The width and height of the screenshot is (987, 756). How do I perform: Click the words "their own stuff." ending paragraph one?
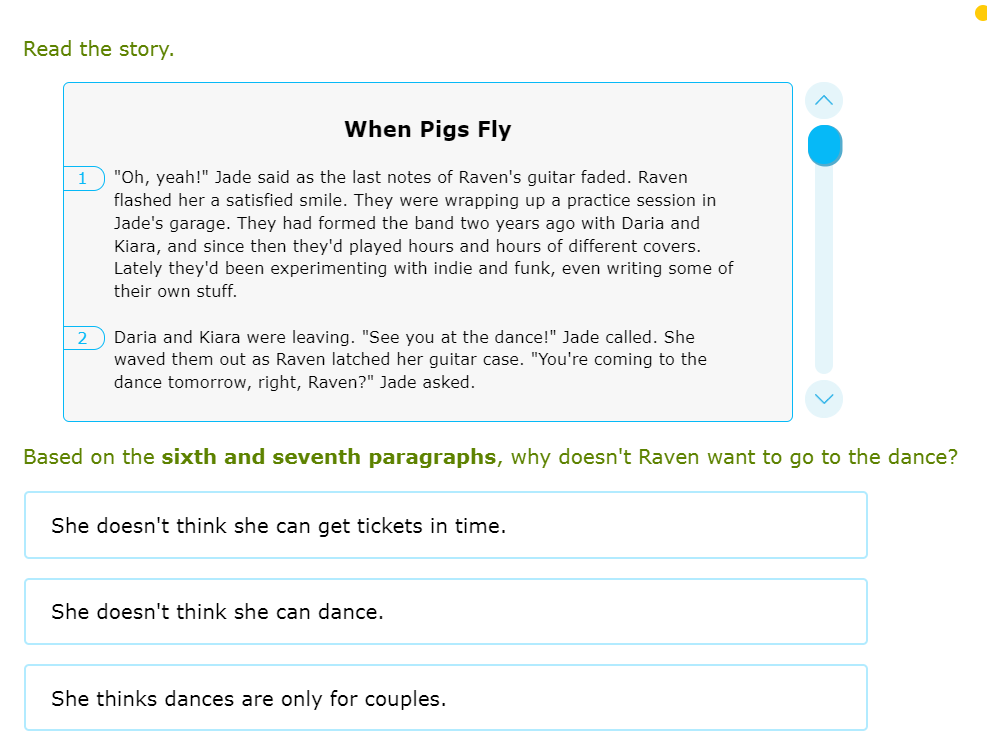(x=175, y=291)
